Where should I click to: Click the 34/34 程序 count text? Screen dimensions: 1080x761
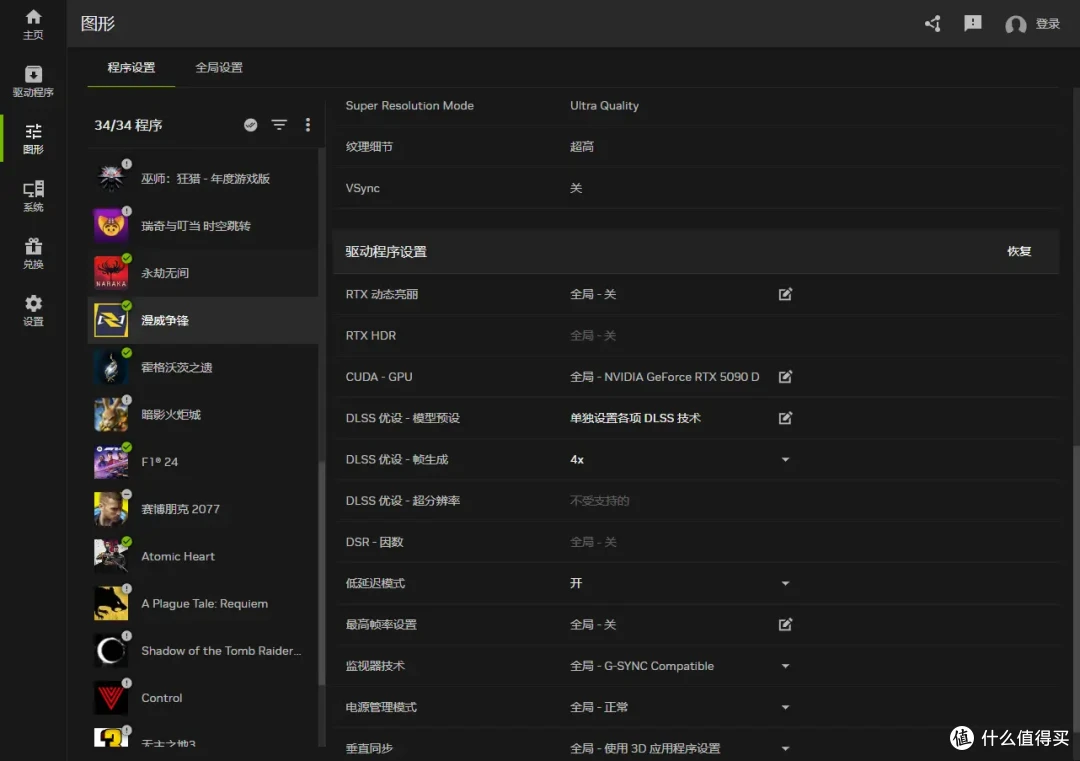tap(128, 125)
